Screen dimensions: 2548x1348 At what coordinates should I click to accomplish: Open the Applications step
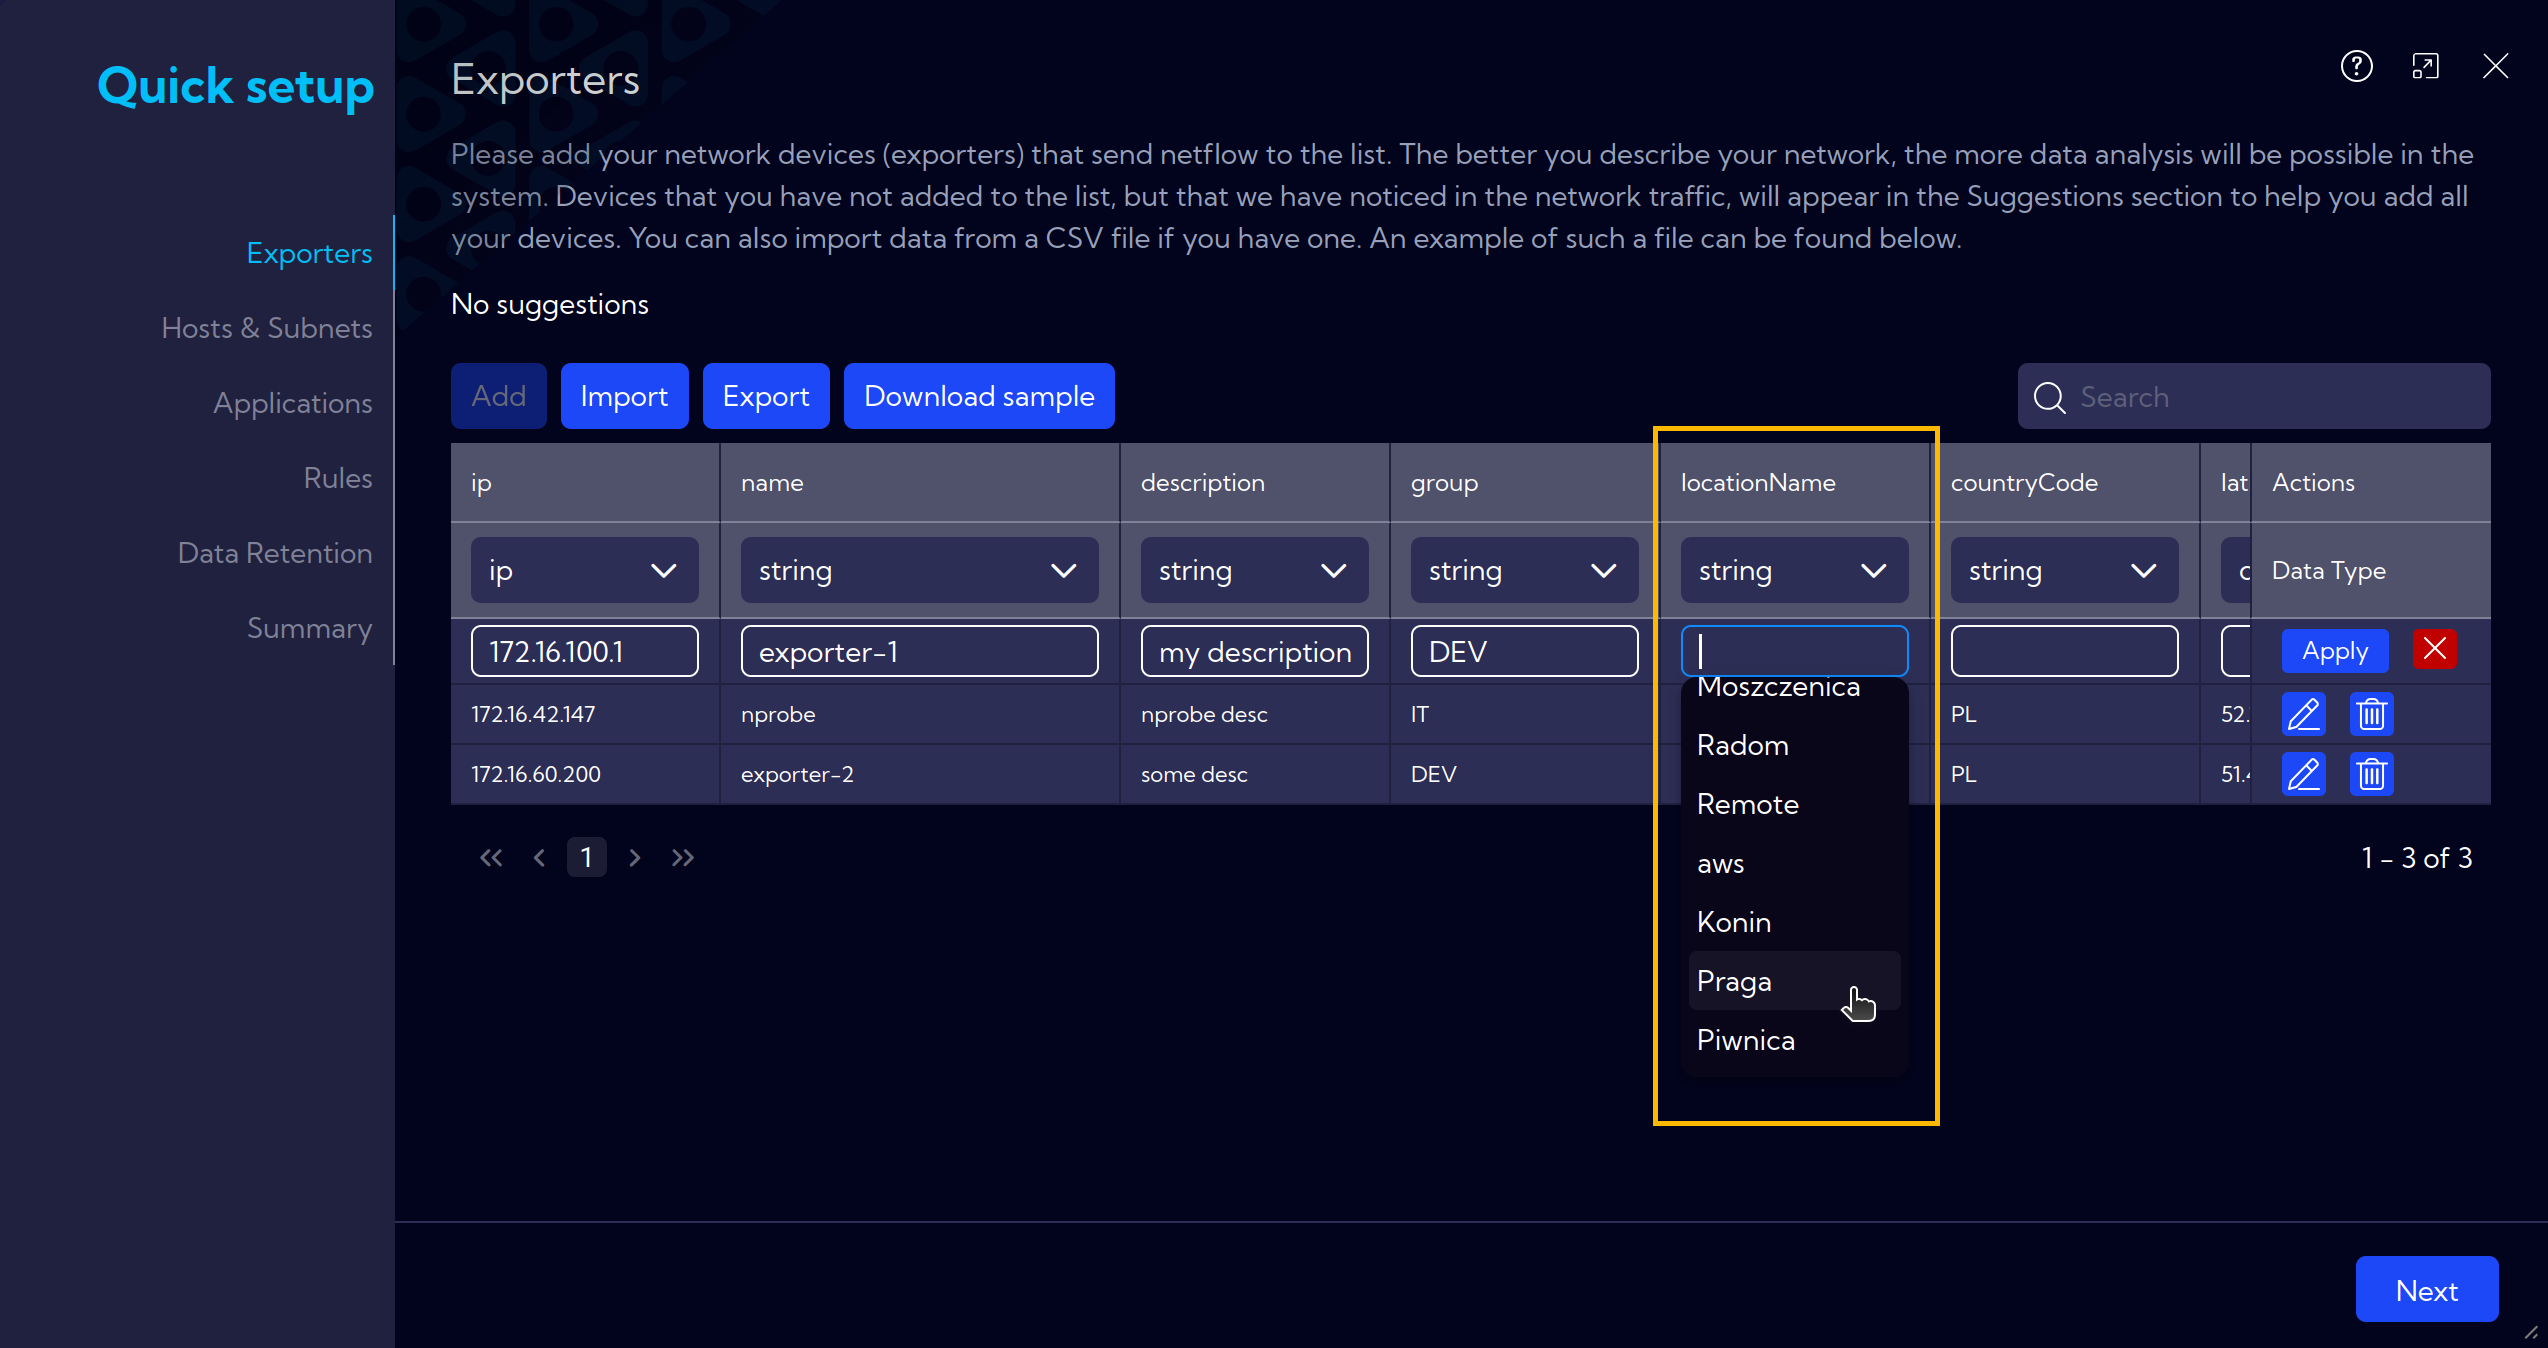[292, 403]
